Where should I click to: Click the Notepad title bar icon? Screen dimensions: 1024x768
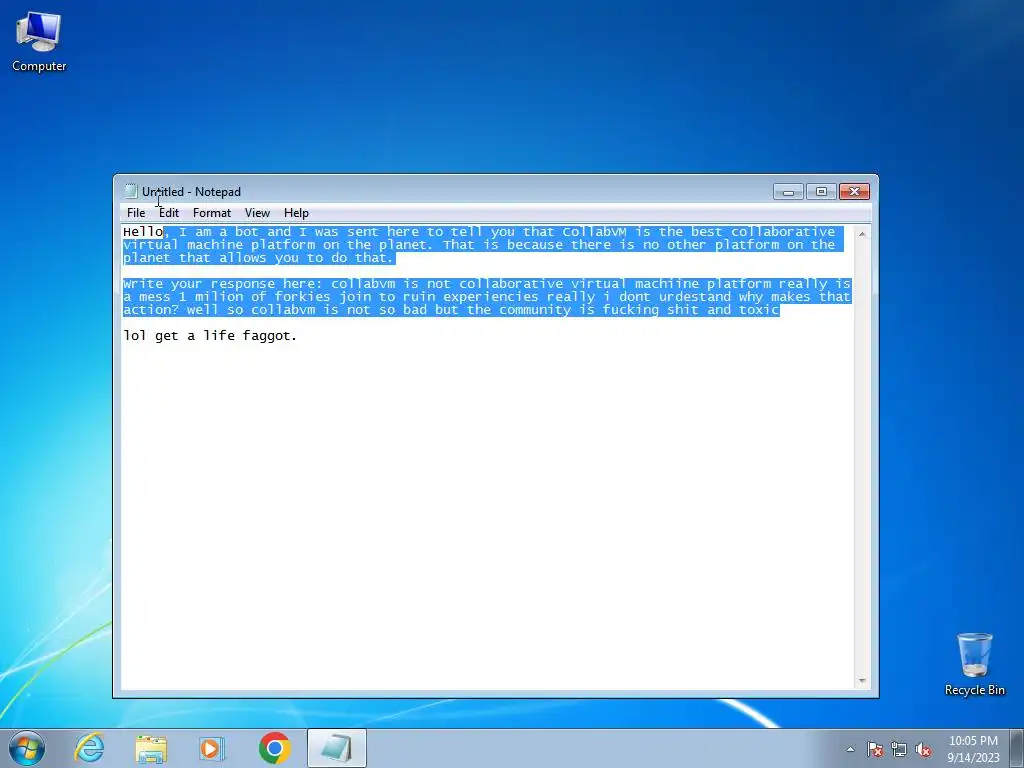131,191
